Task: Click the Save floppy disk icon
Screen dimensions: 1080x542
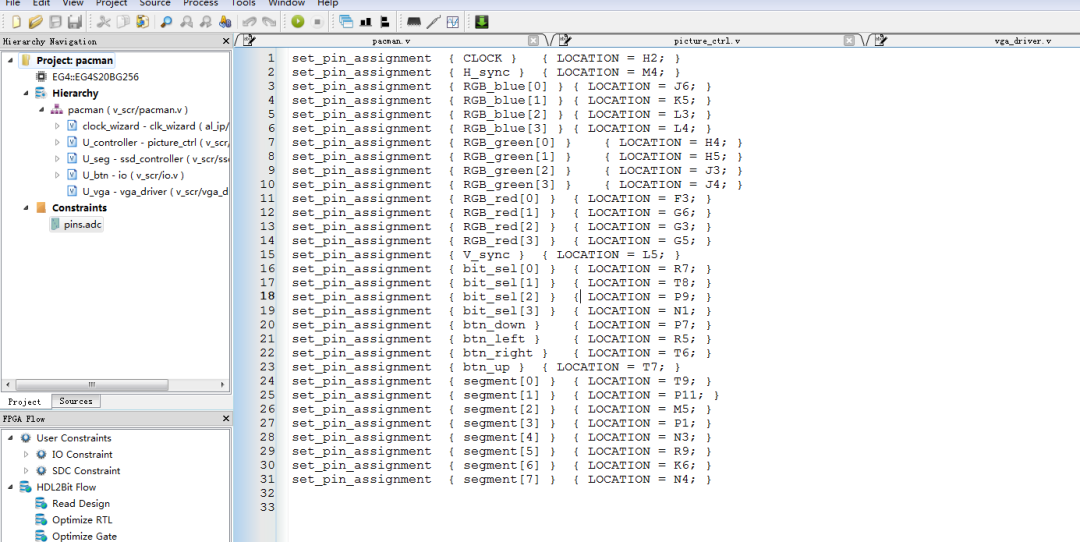Action: point(55,22)
